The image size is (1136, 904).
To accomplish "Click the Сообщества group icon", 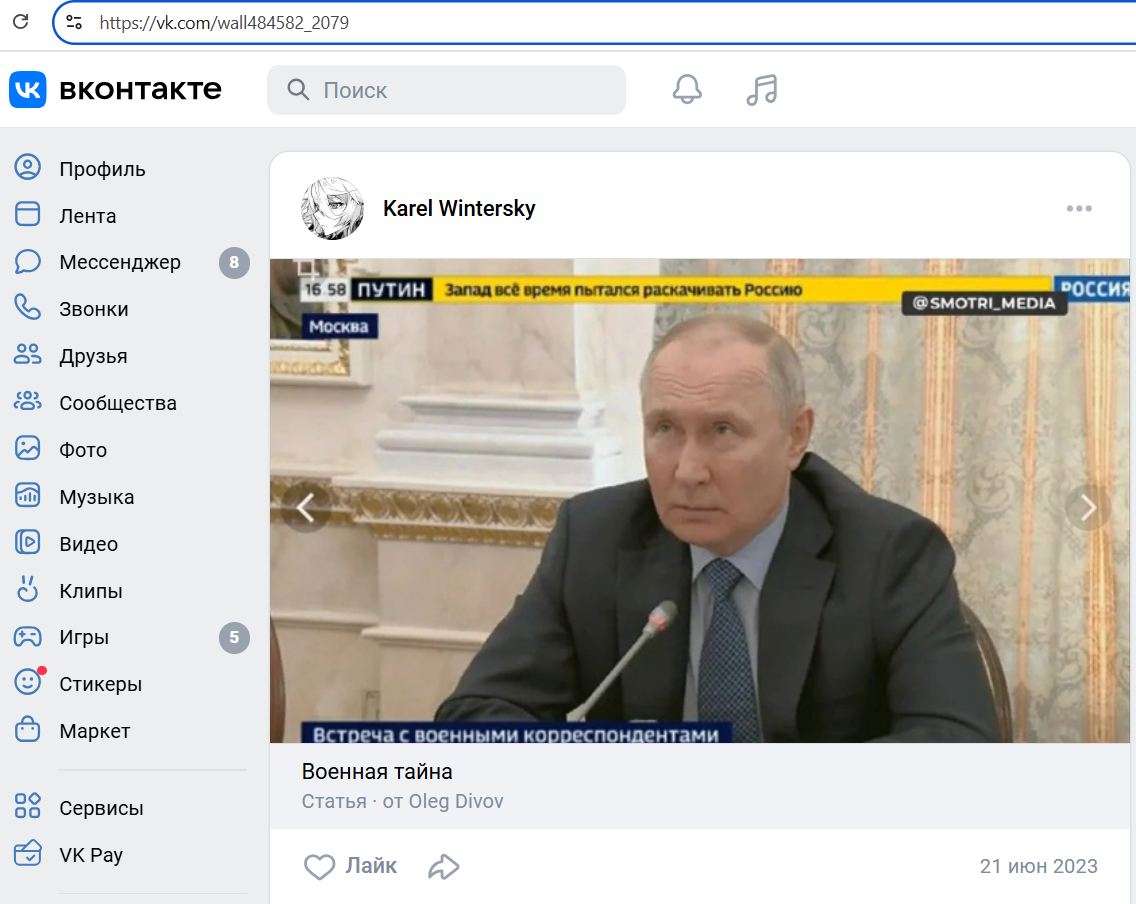I will click(x=28, y=403).
